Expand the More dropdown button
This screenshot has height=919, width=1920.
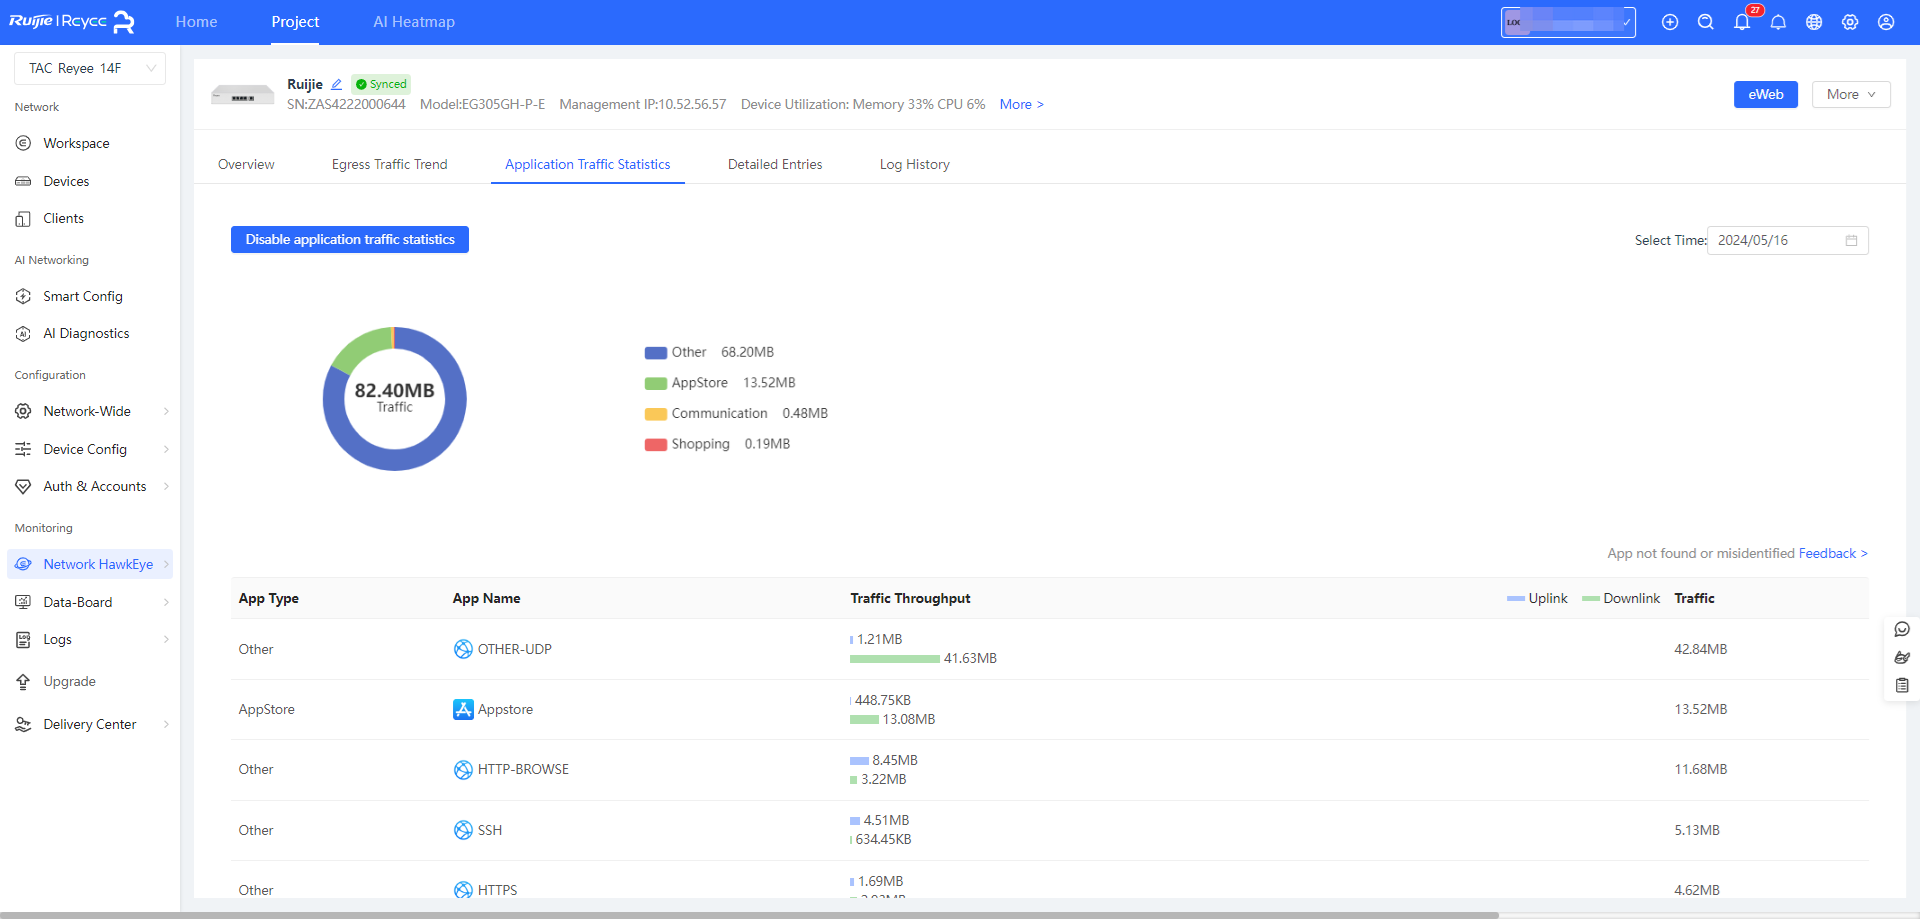coord(1850,94)
